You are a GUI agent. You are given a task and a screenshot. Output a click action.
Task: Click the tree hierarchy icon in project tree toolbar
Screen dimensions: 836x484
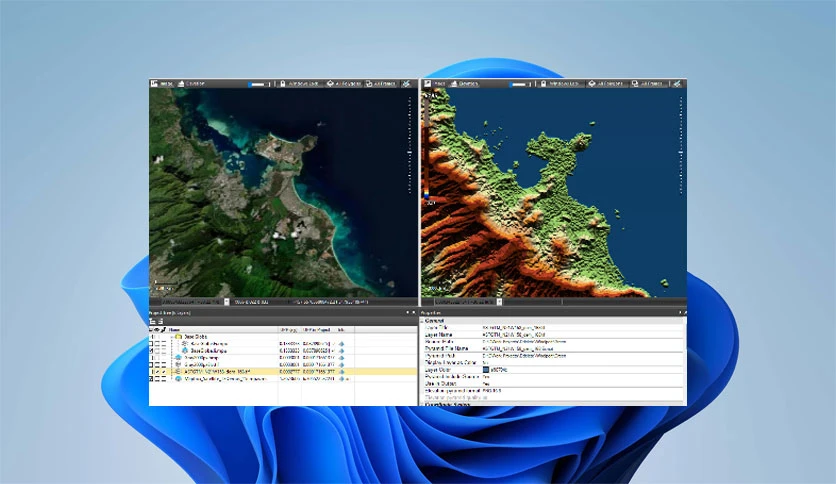pos(152,321)
